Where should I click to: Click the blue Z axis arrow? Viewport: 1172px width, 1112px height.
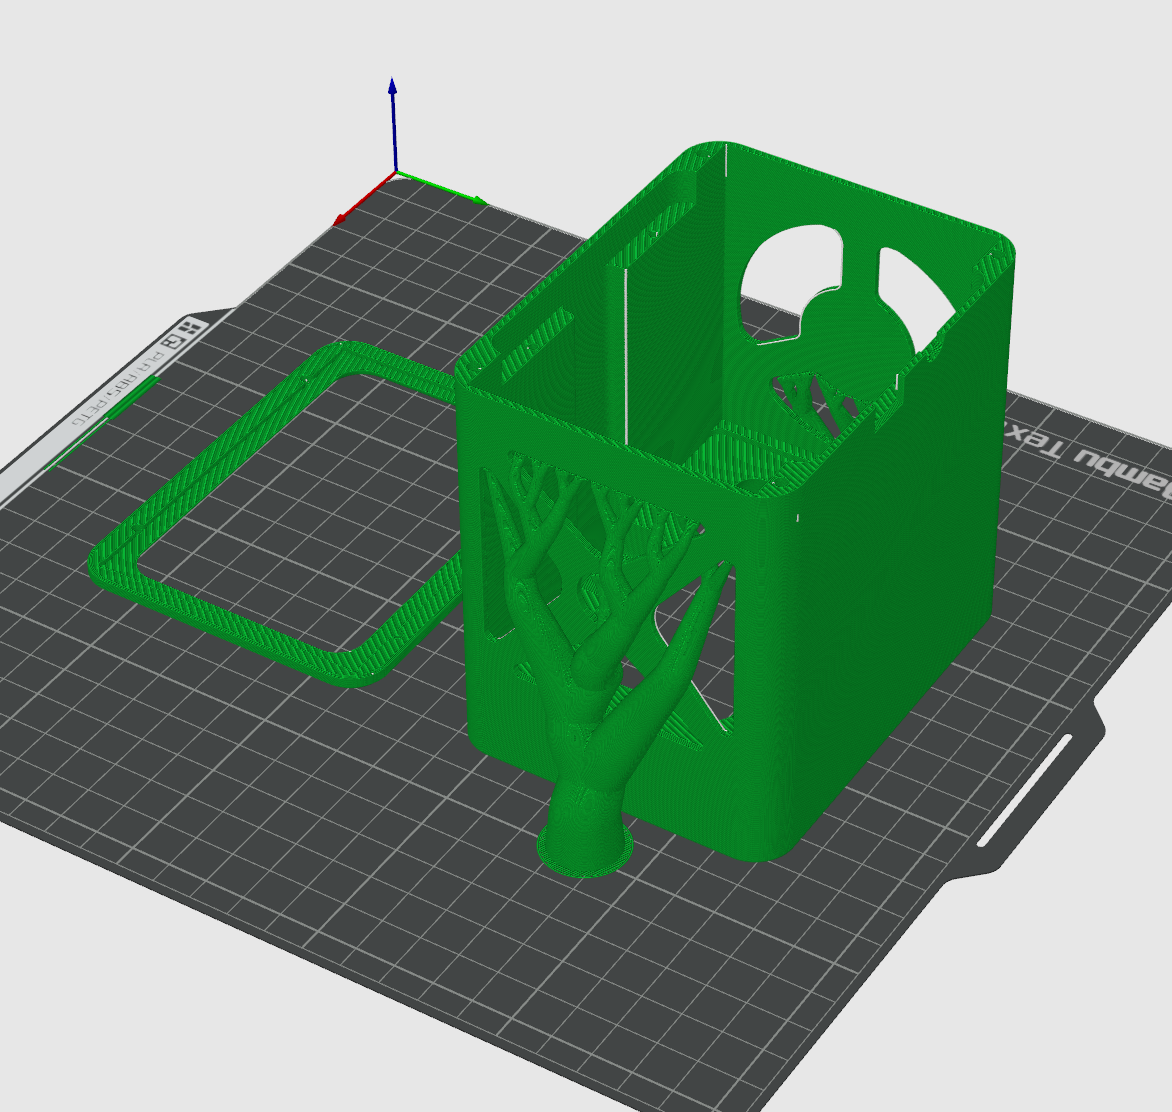(392, 123)
